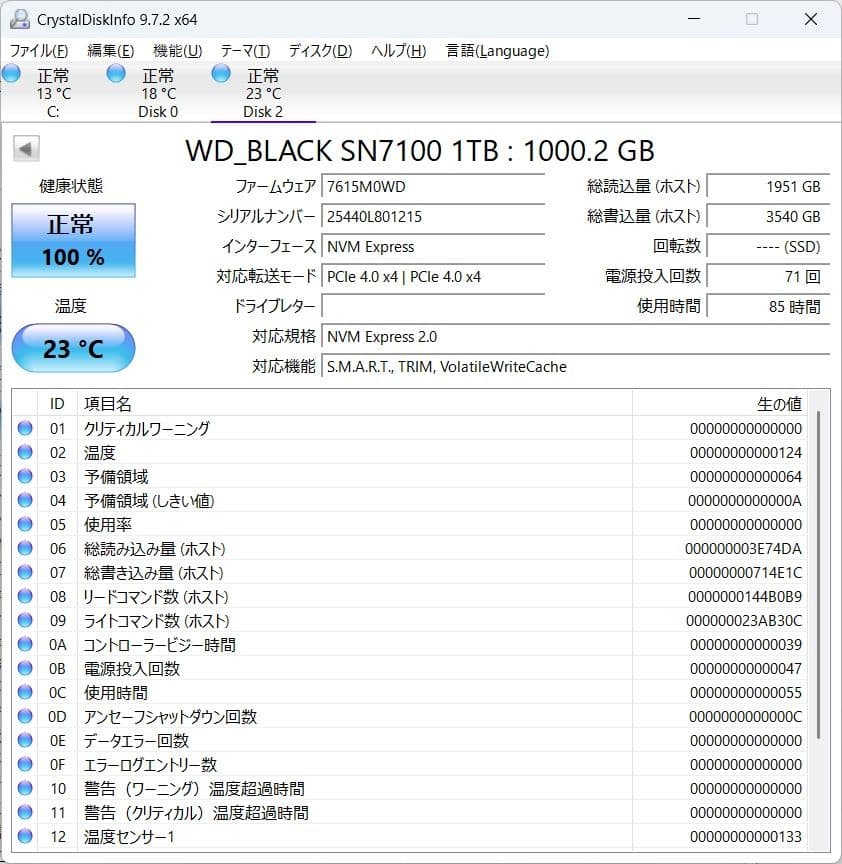This screenshot has width=842, height=864.
Task: Click the 正常 100% health status button
Action: (72, 240)
